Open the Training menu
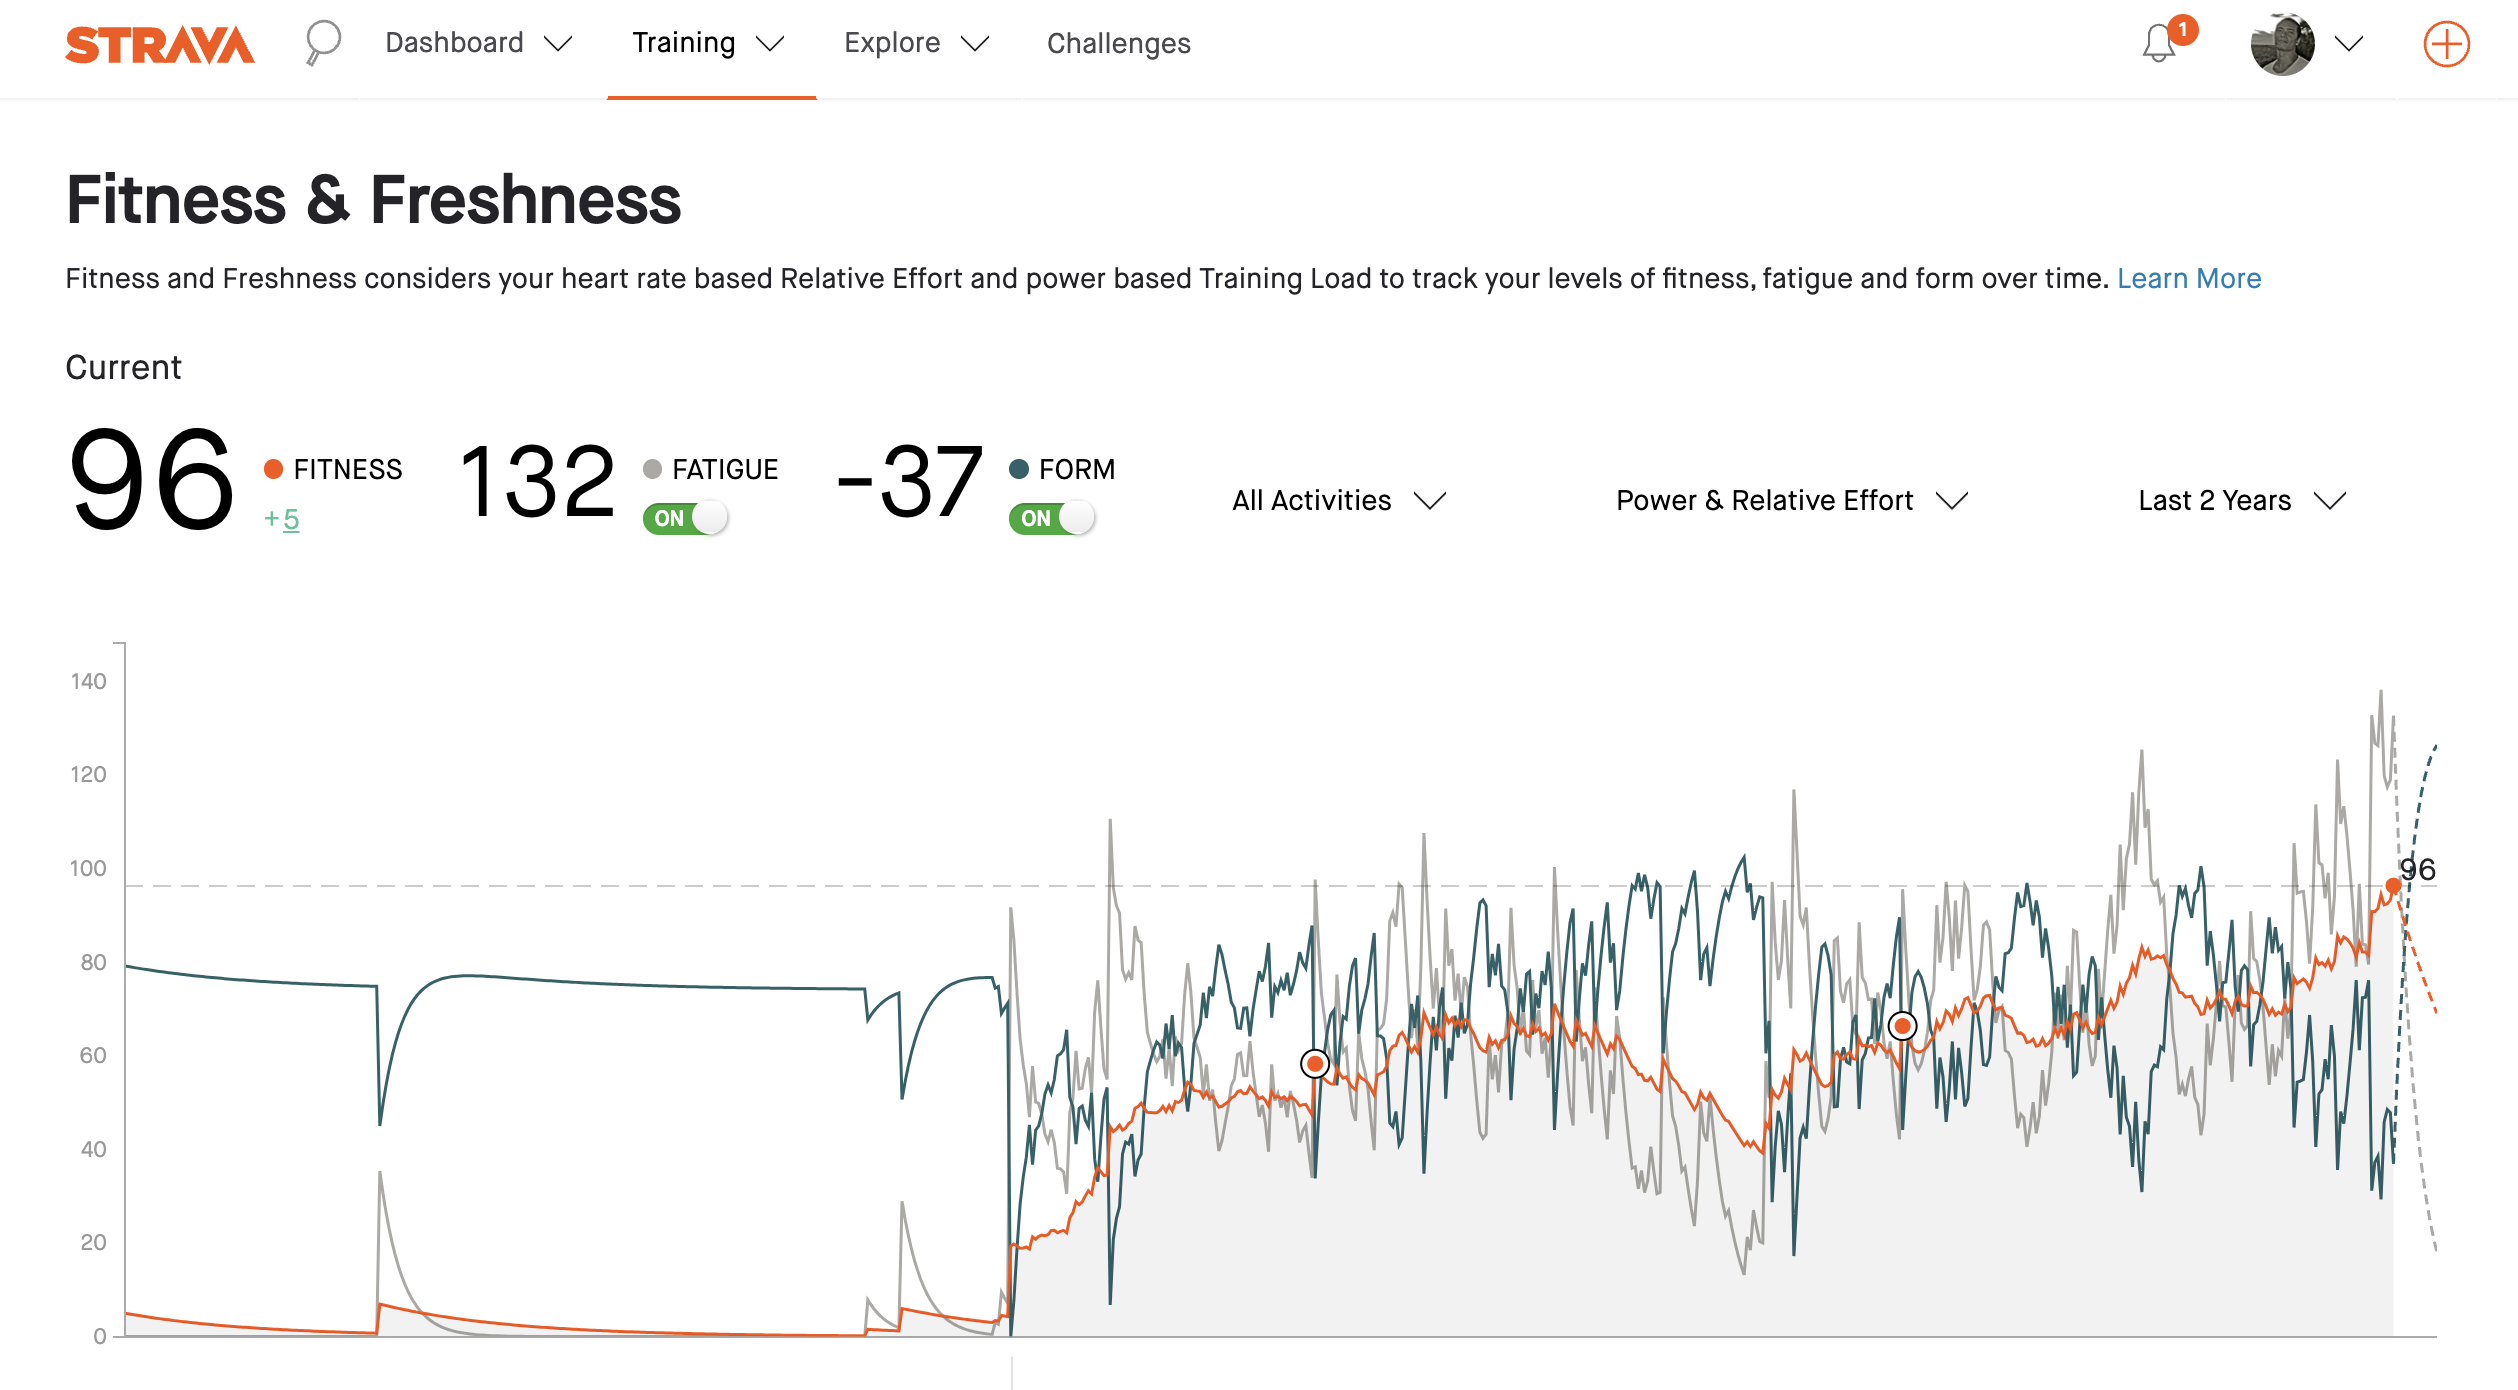Screen dimensions: 2518x1390 point(709,43)
